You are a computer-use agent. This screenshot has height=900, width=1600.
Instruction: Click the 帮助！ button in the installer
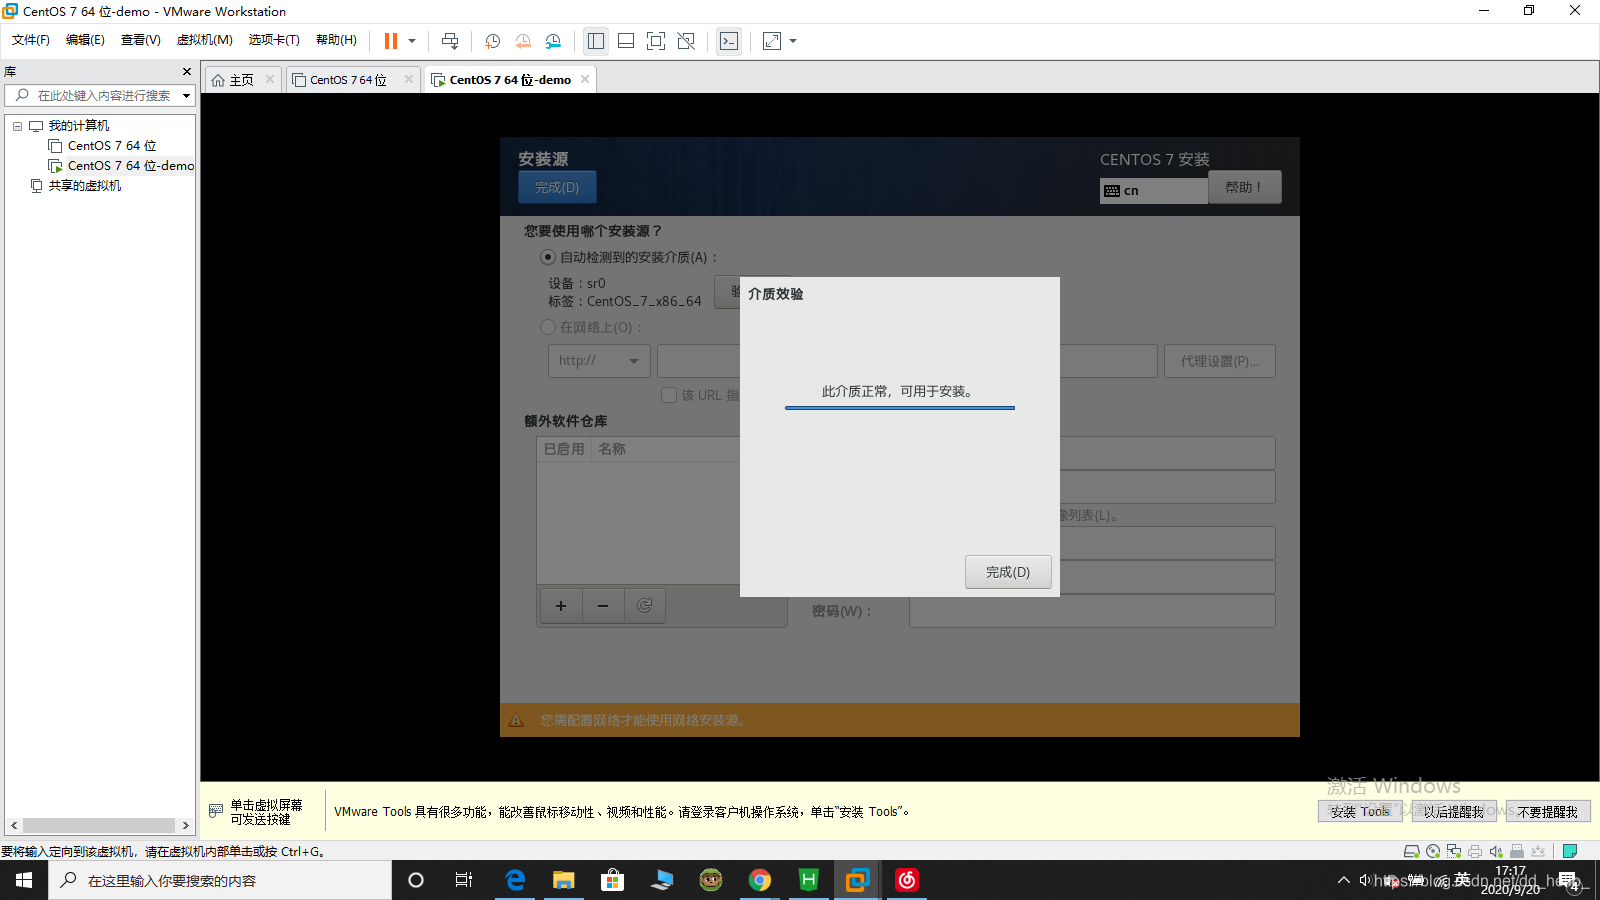pyautogui.click(x=1244, y=187)
